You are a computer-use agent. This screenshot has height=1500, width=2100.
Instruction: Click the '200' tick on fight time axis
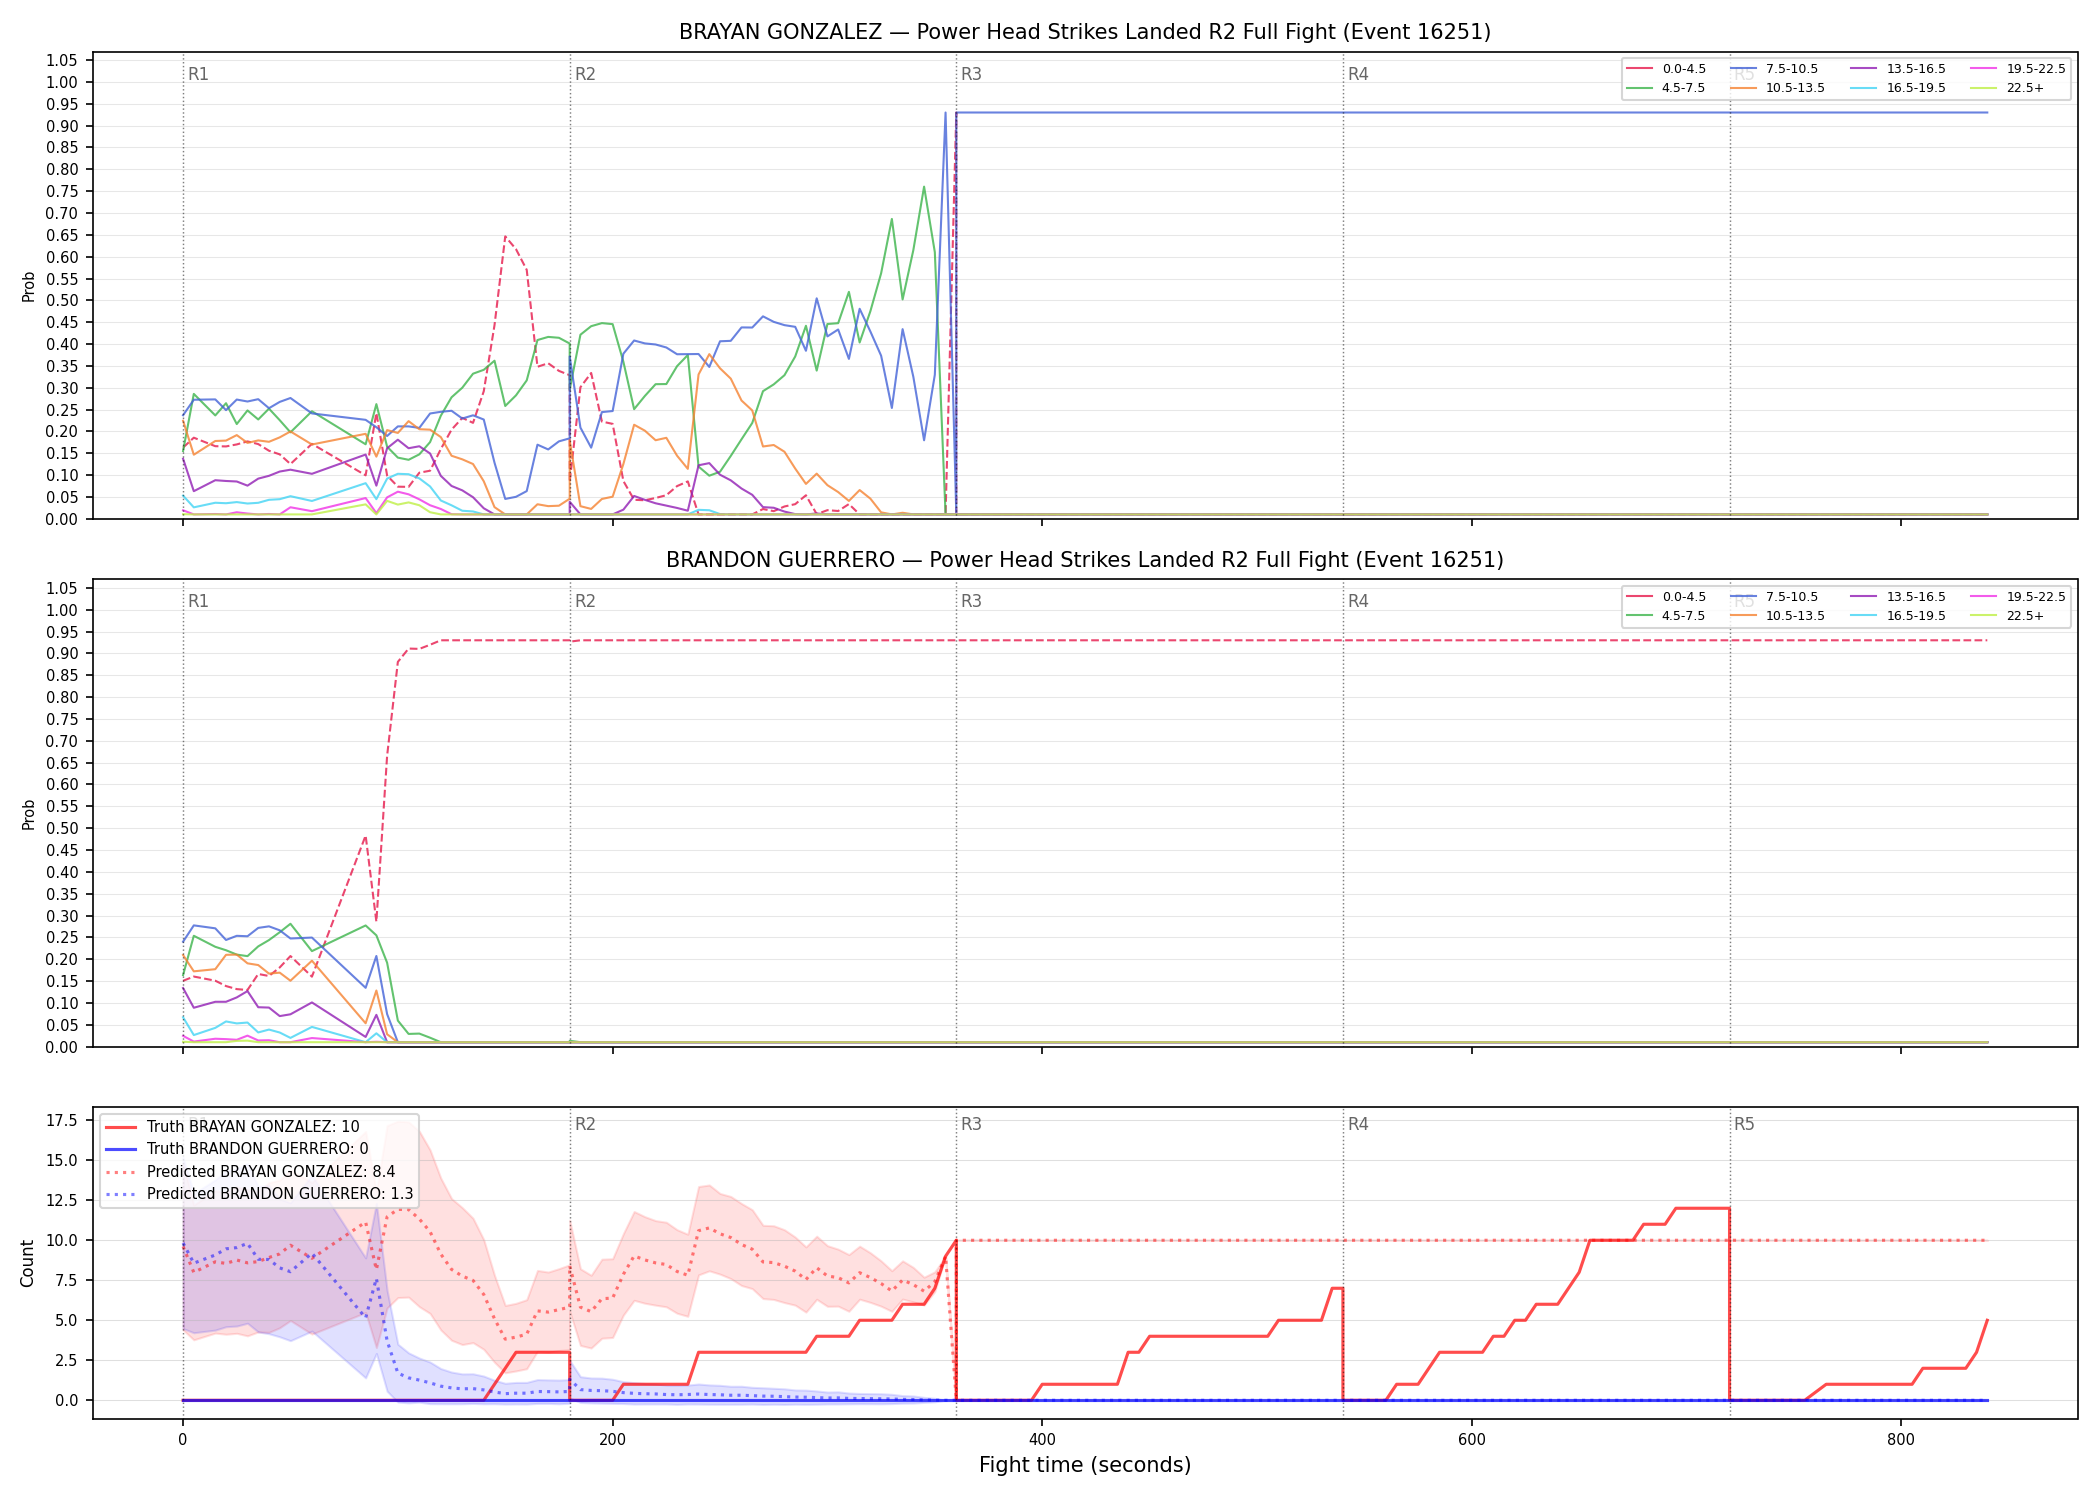(612, 1440)
